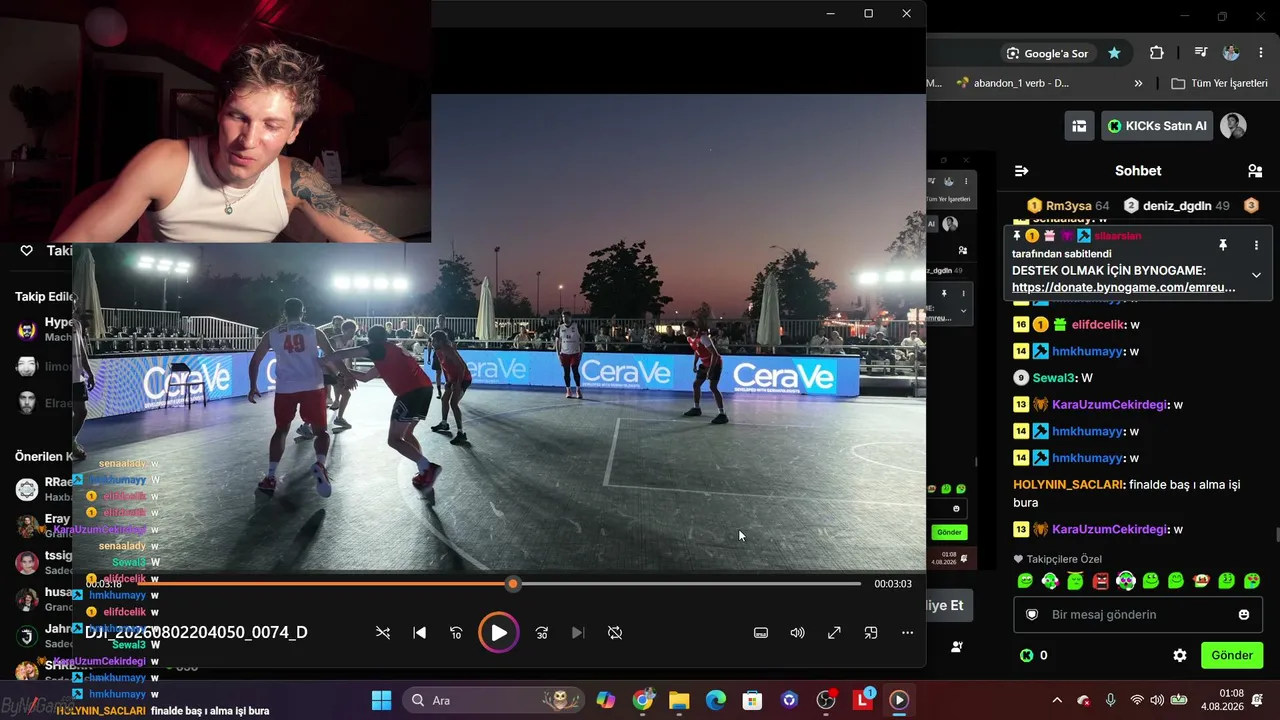1280x720 pixels.
Task: Open the media player volume control
Action: pyautogui.click(x=797, y=633)
